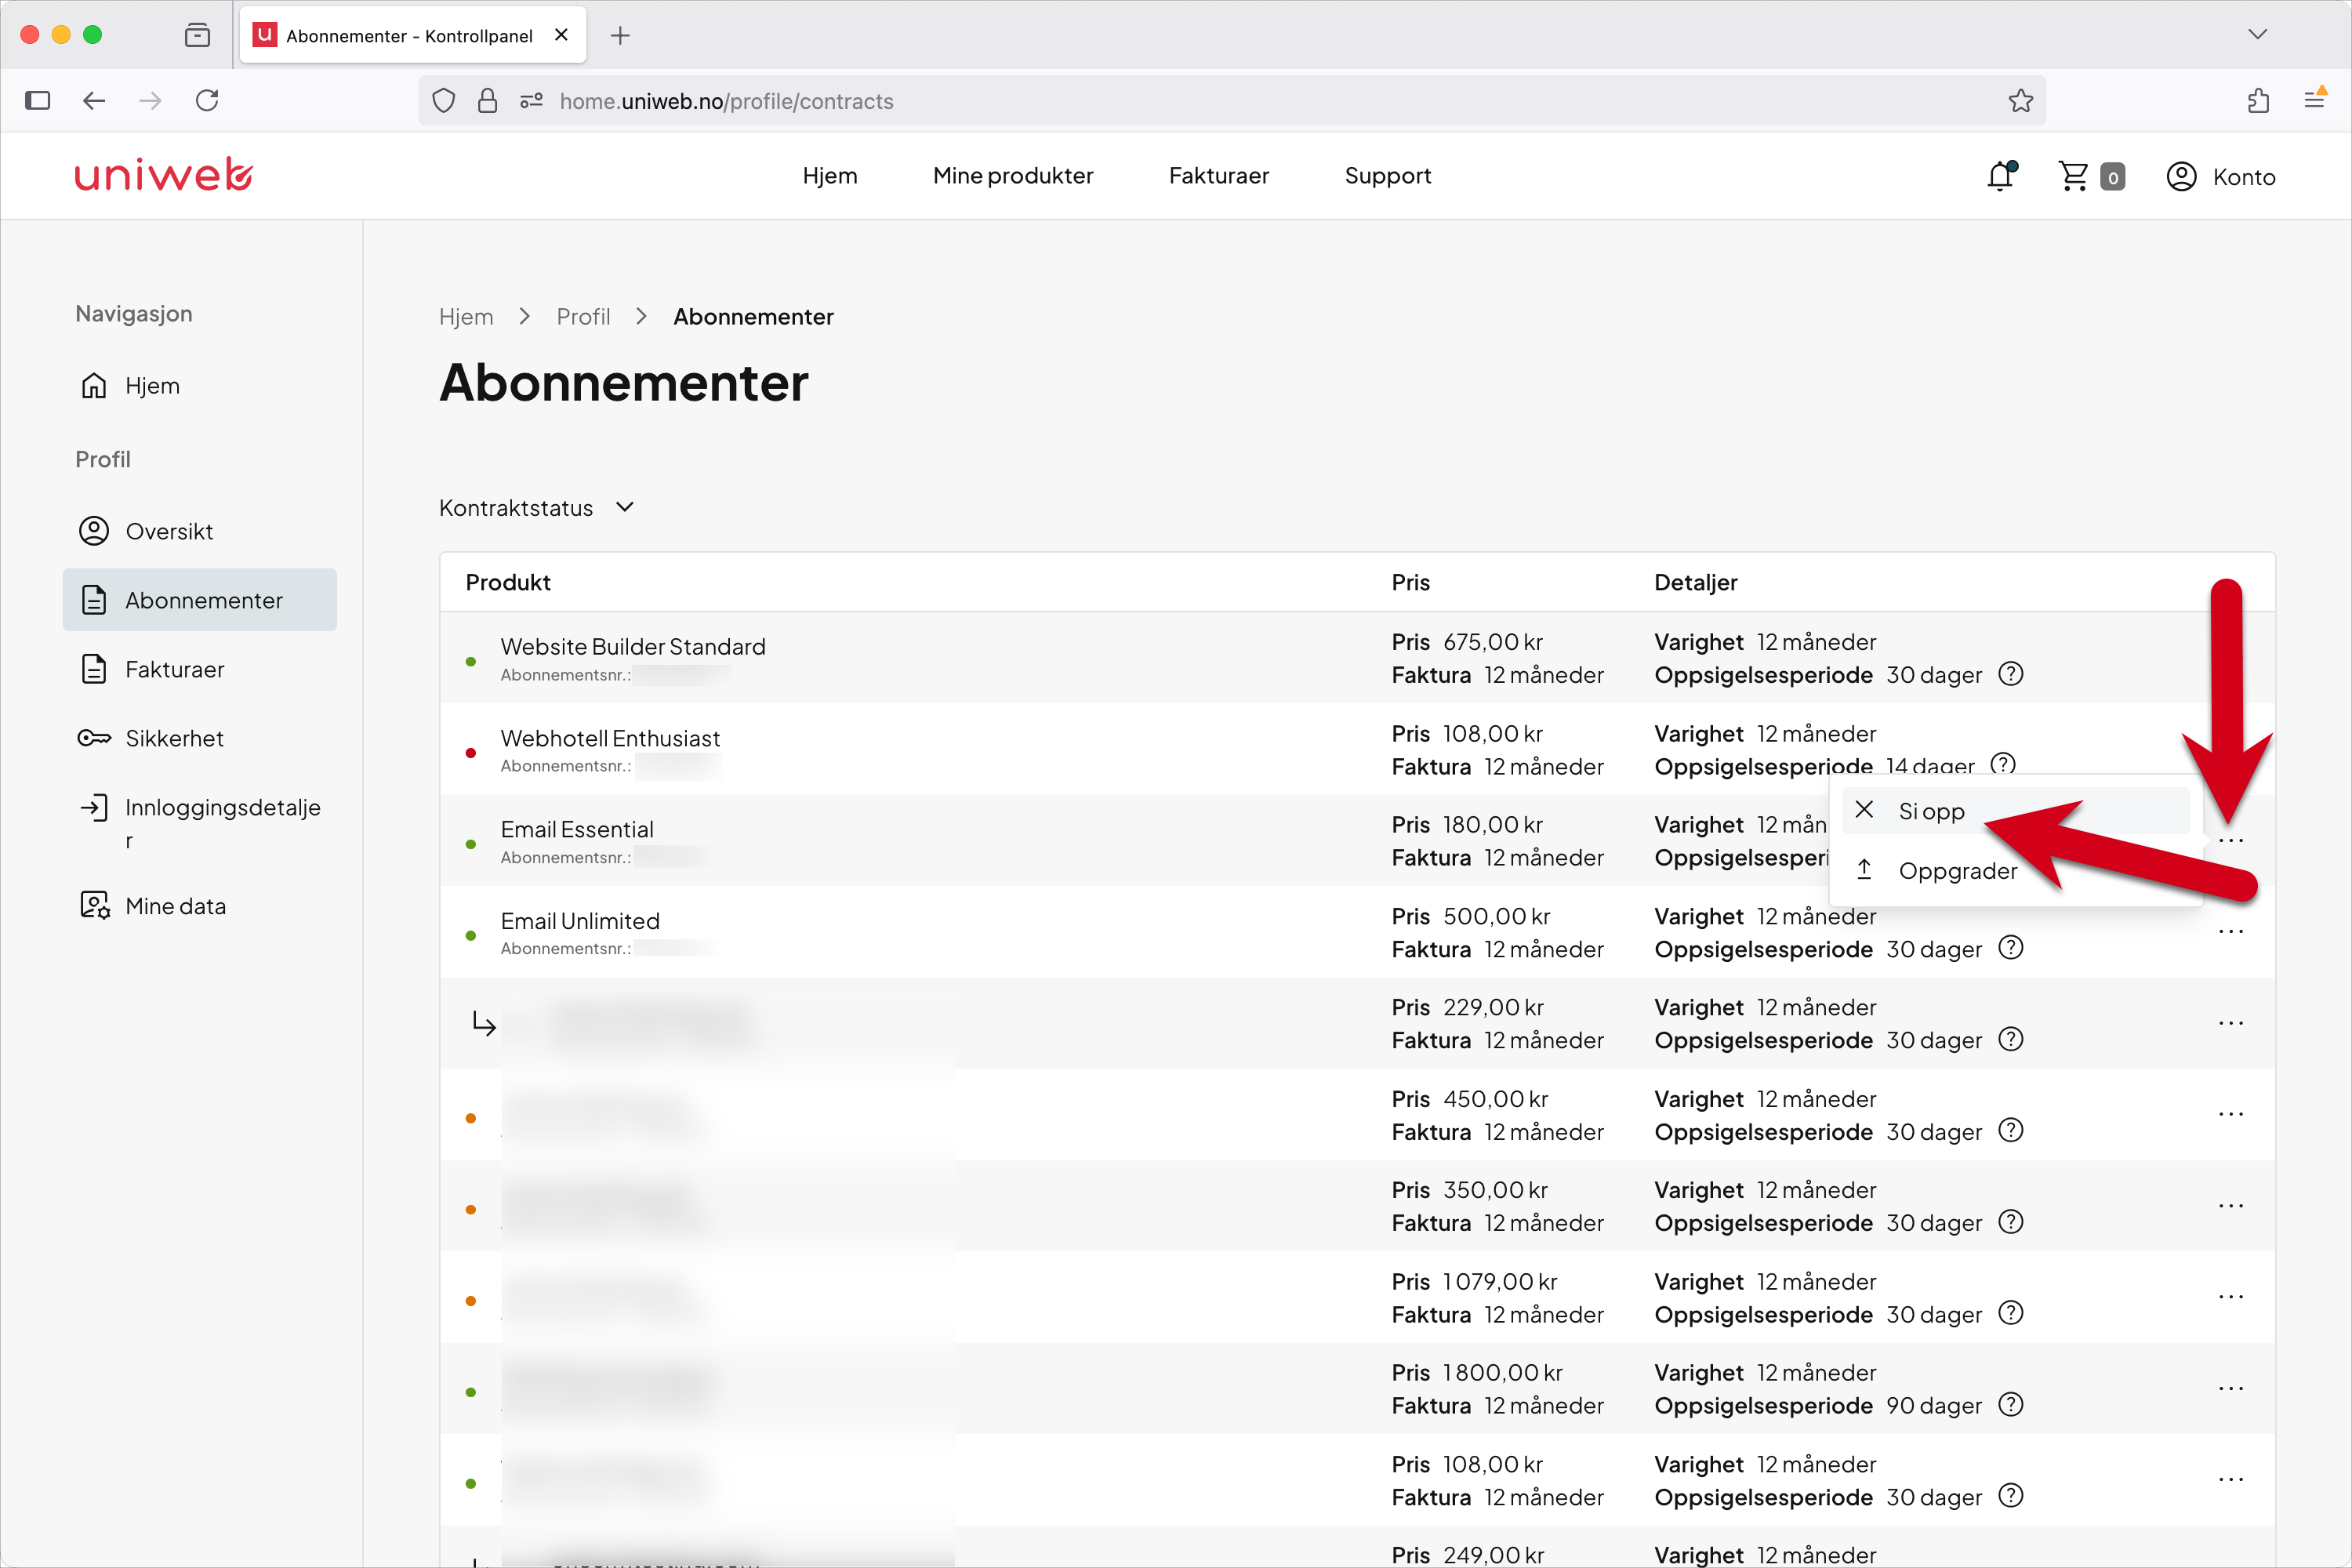The image size is (2352, 1568).
Task: Open the browser extensions icon
Action: 2258,100
